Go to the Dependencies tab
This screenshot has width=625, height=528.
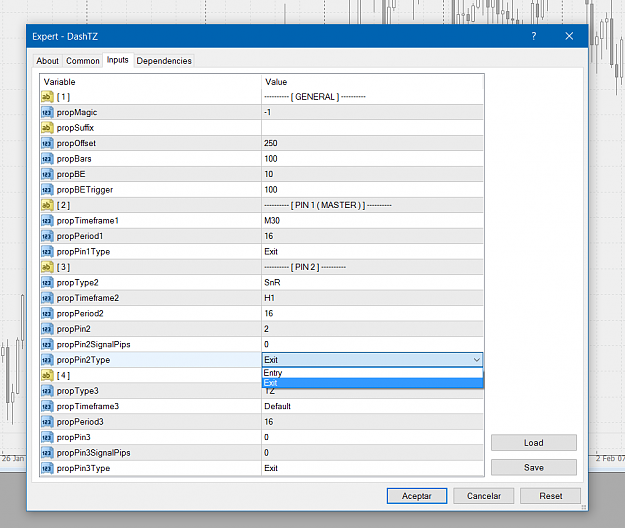point(164,61)
